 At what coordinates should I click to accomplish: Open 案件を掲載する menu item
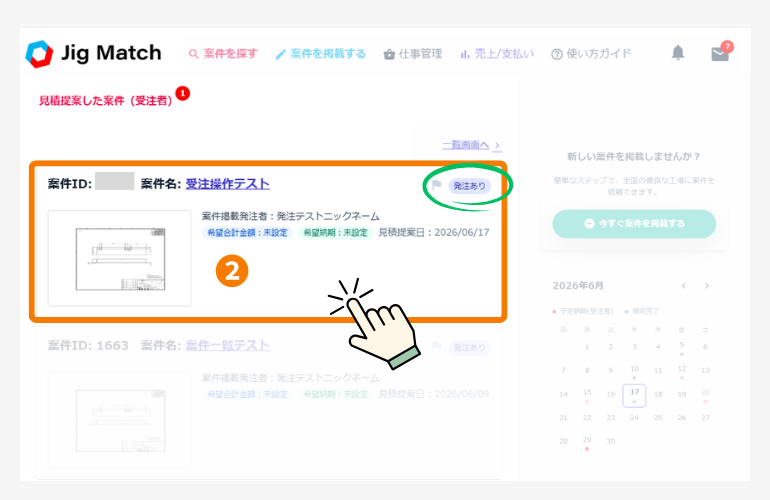click(x=321, y=54)
